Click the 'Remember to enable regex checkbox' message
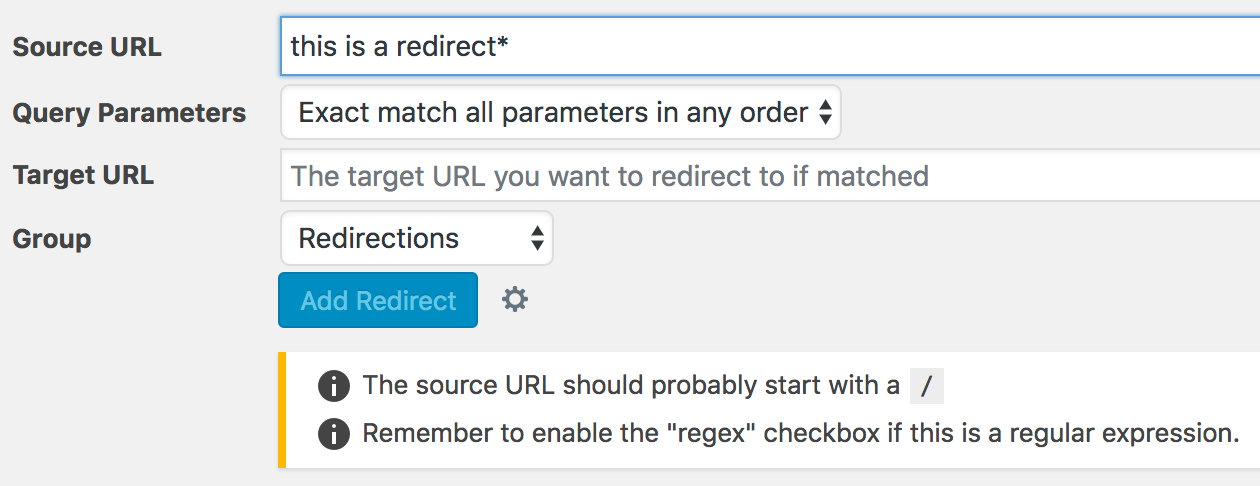1260x486 pixels. coord(801,434)
